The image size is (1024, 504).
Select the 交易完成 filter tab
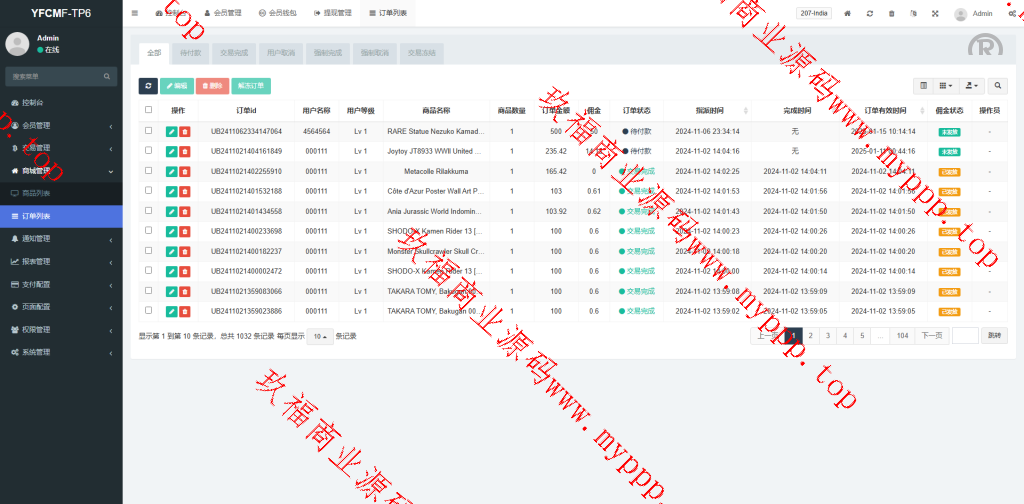[236, 53]
